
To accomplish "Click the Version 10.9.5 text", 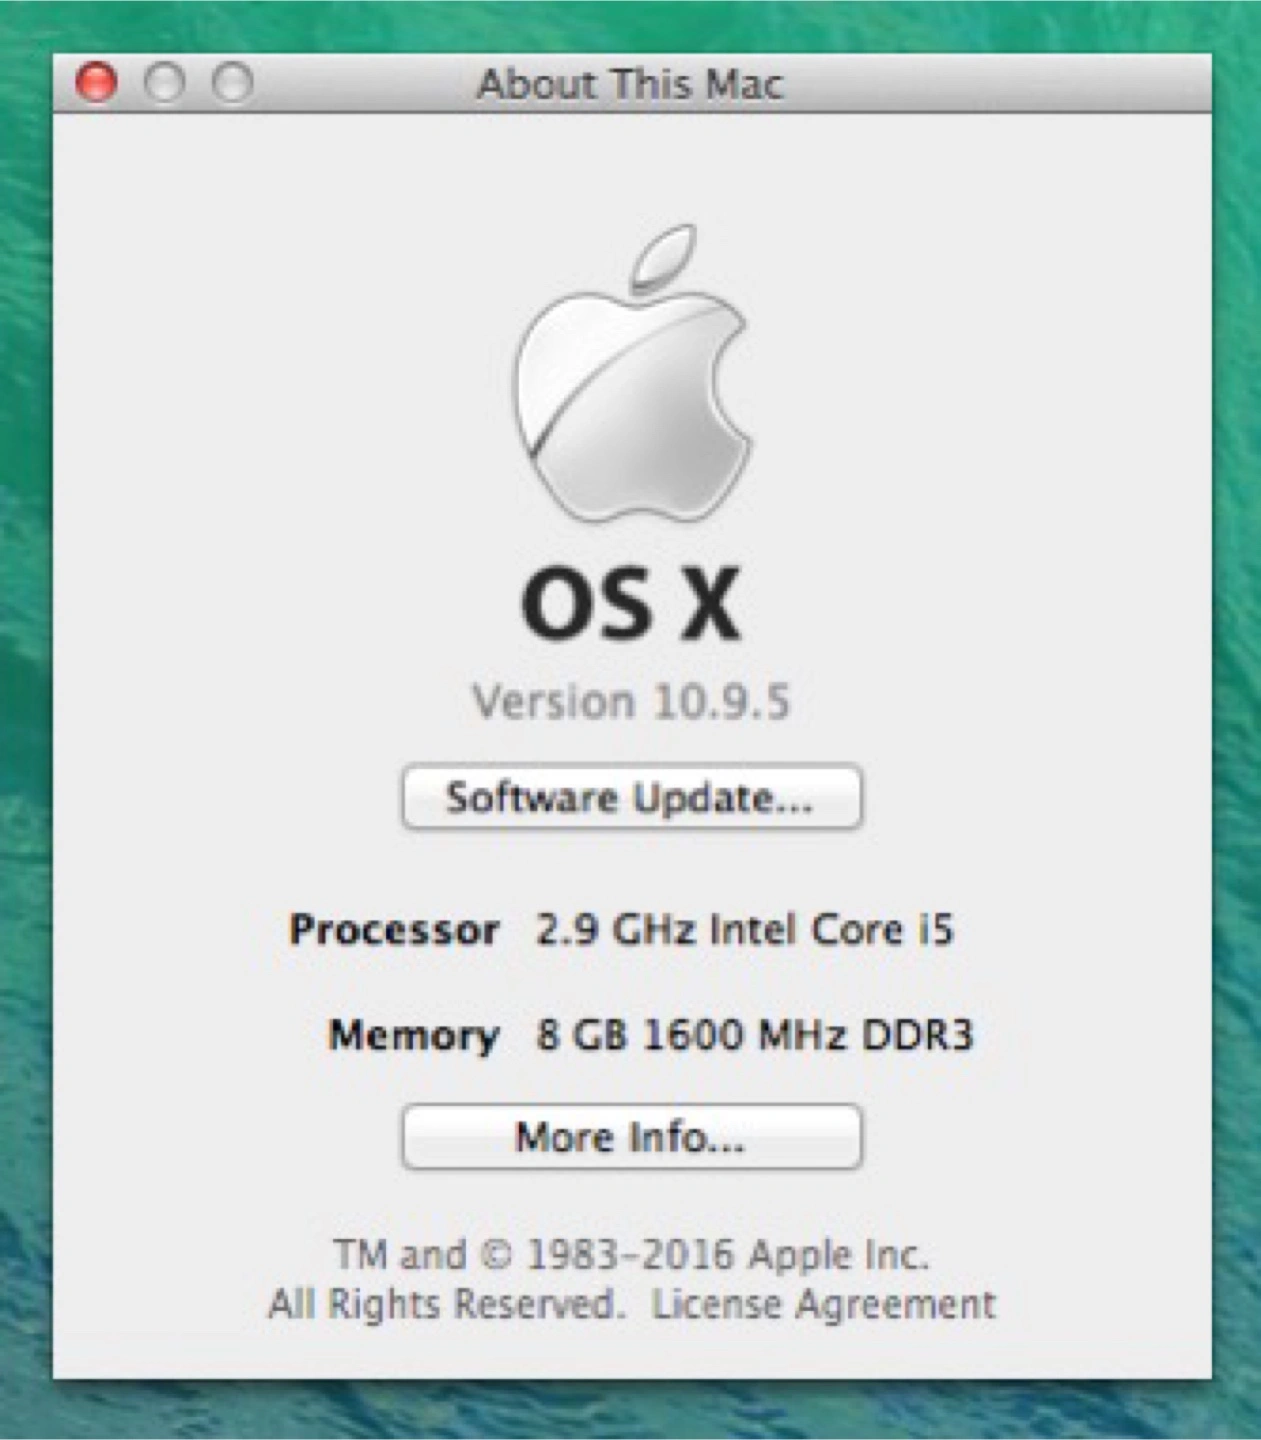I will coord(631,701).
